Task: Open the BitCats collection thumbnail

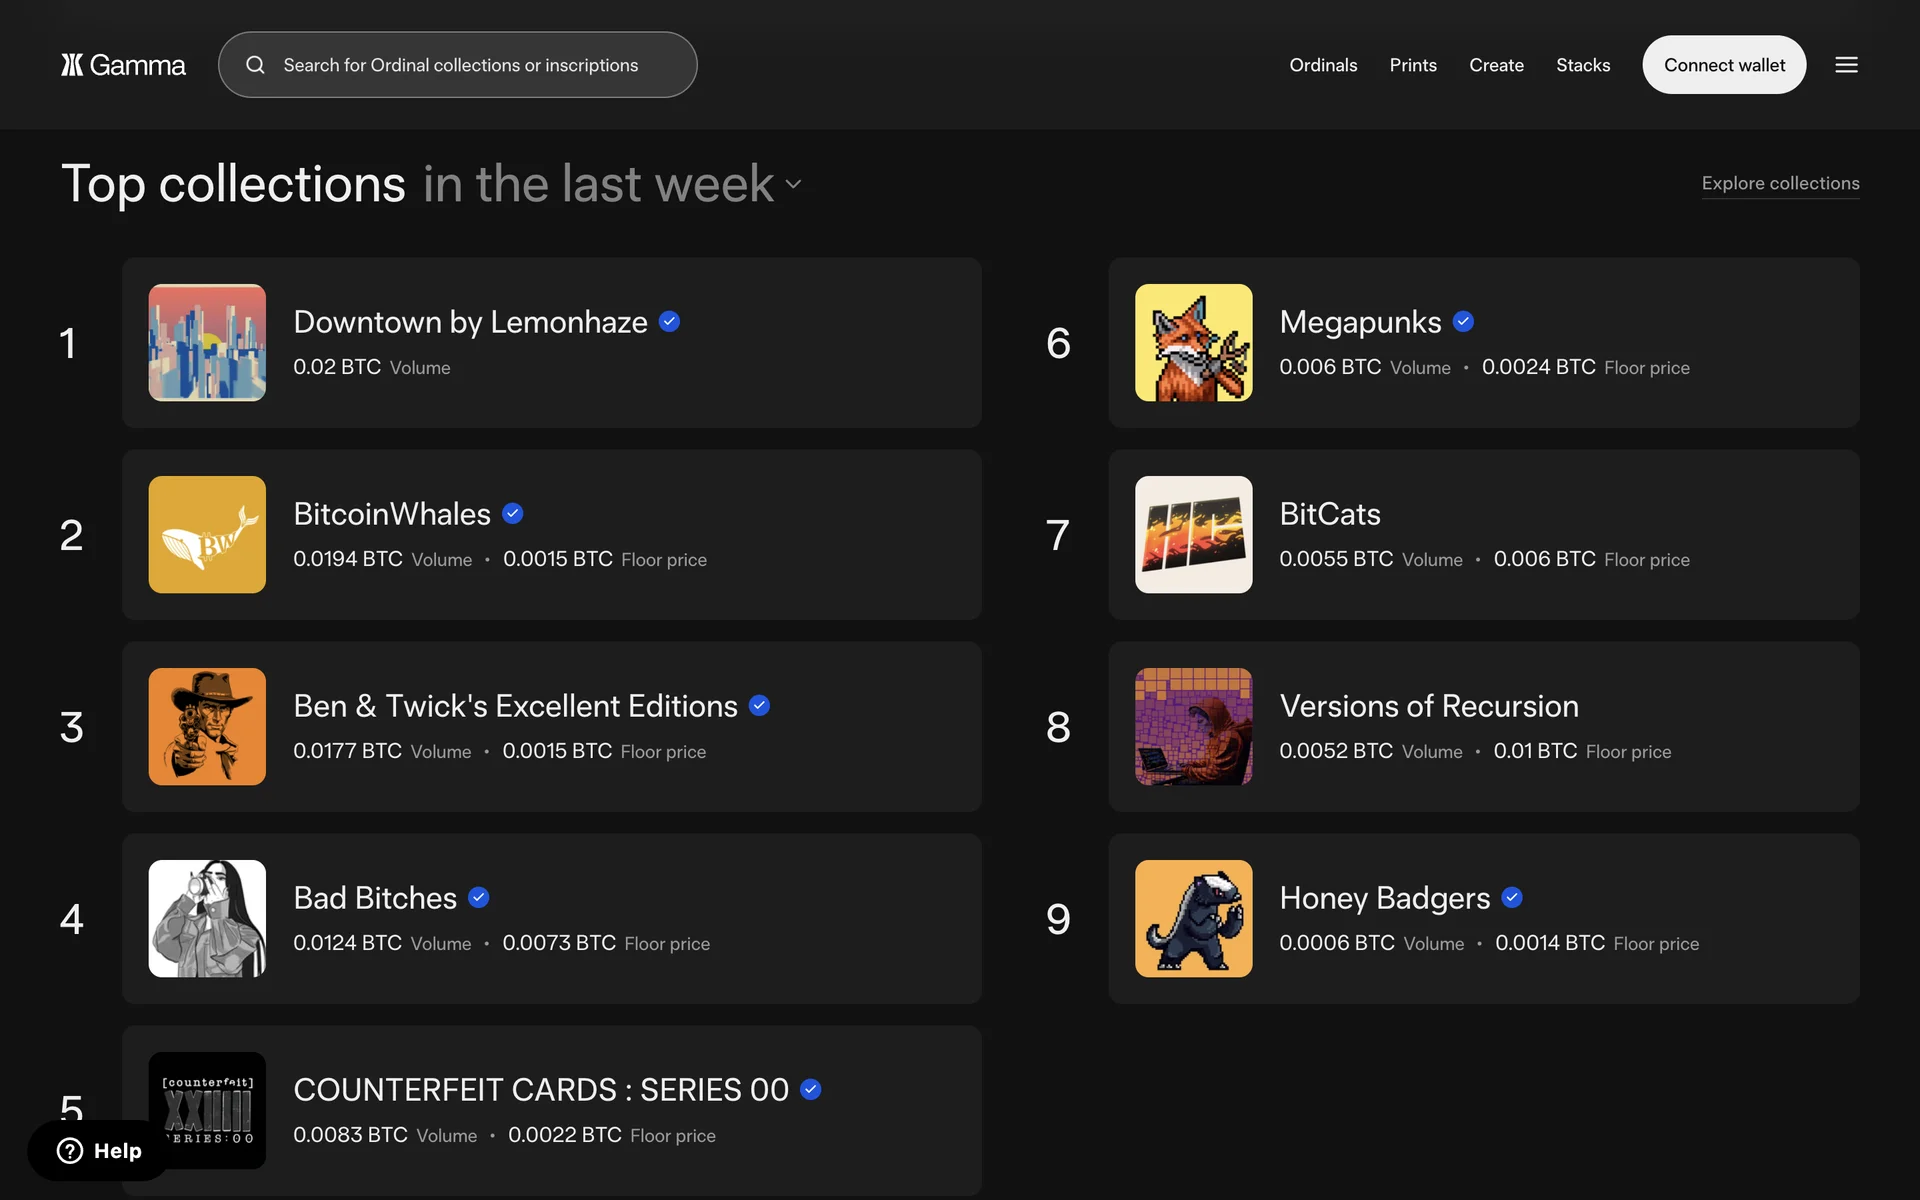Action: 1193,535
